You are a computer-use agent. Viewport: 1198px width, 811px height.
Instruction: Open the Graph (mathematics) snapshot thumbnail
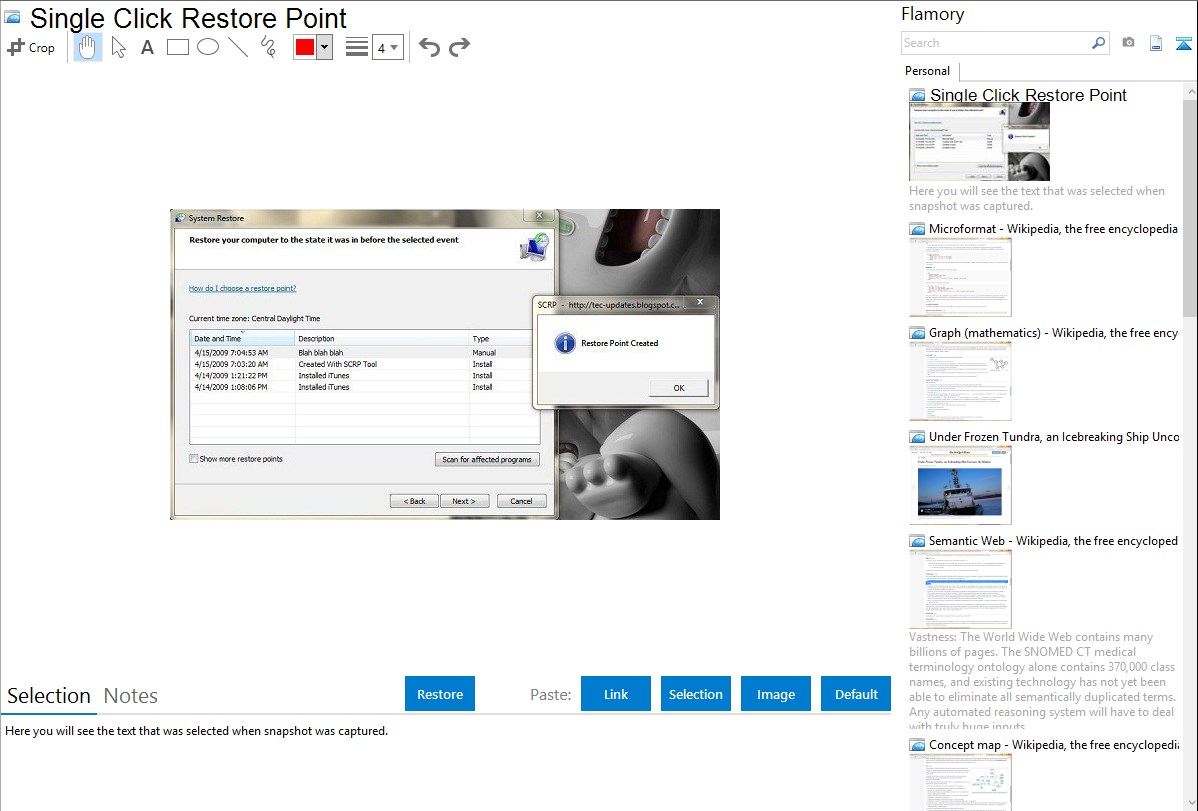[x=960, y=380]
